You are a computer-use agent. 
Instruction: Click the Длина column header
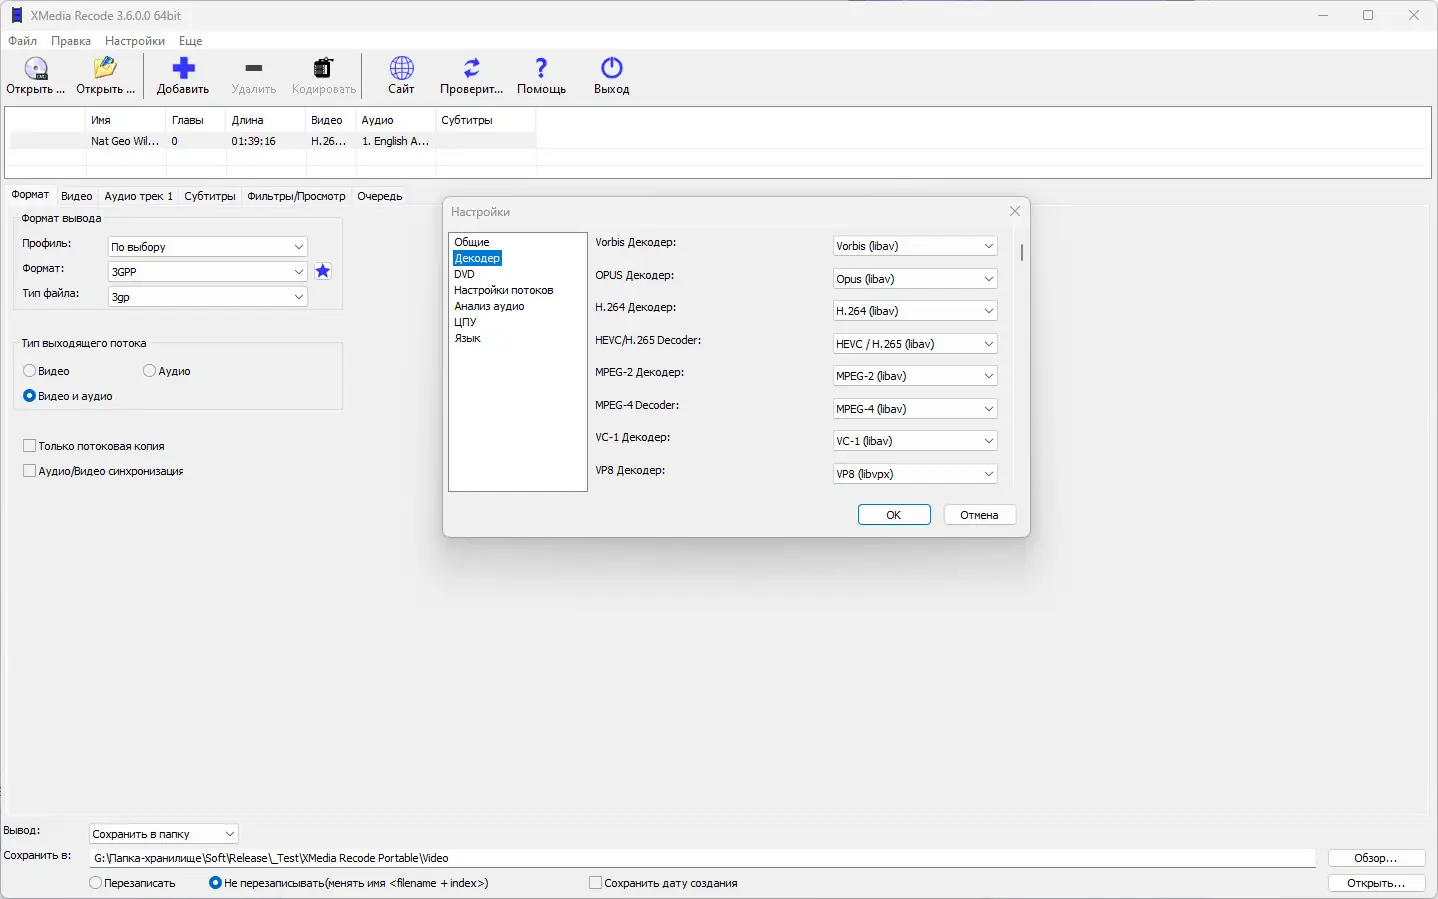tap(265, 120)
